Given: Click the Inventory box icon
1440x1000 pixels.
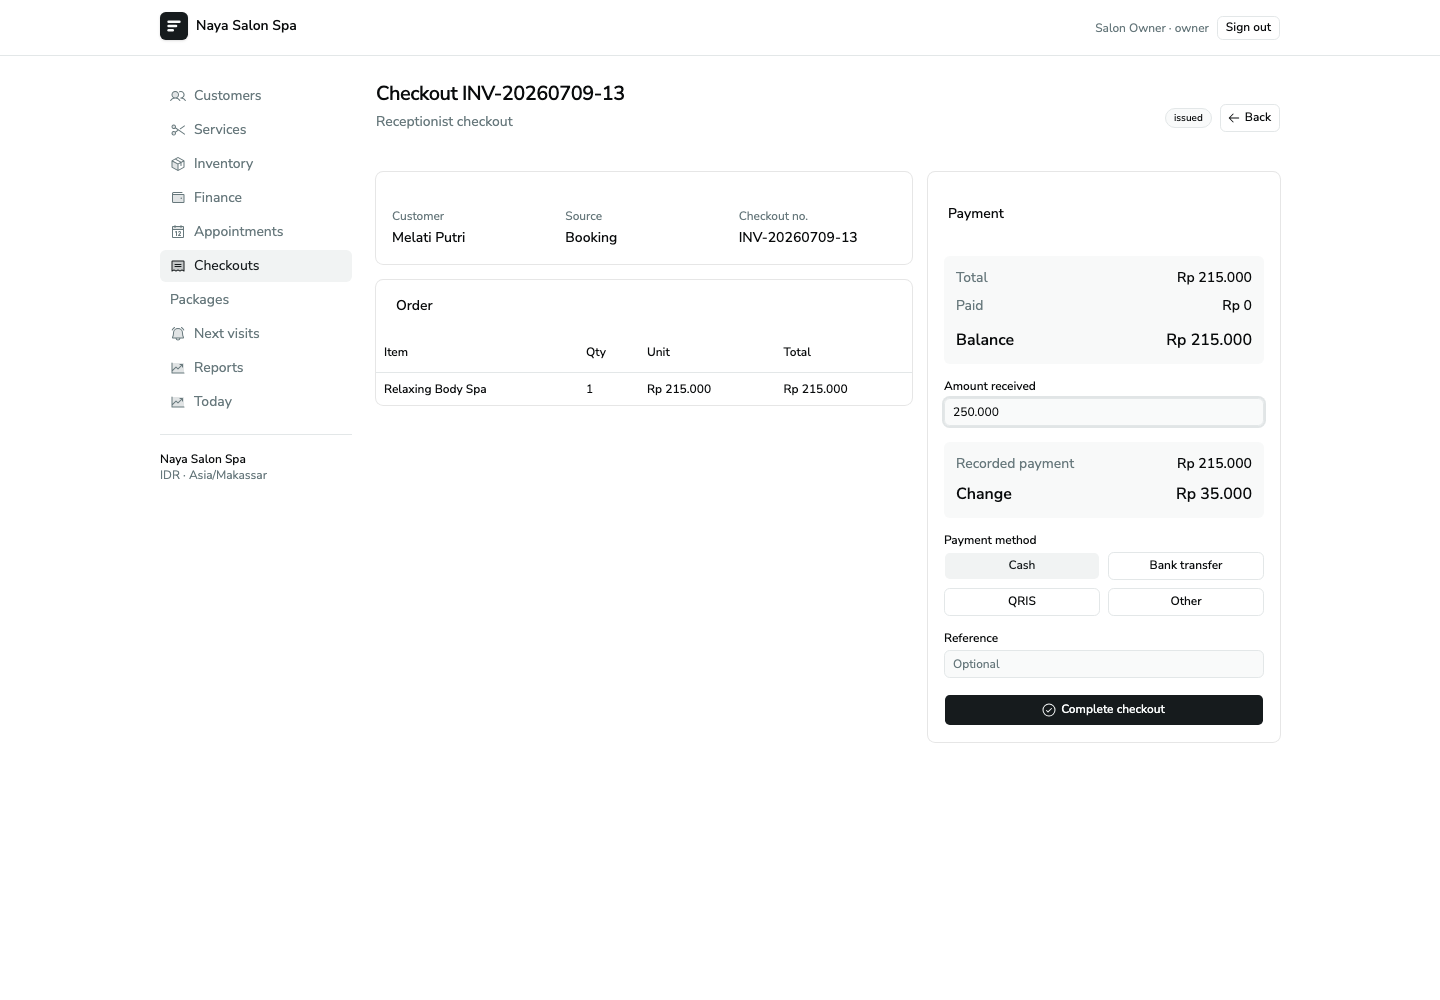Looking at the screenshot, I should [x=178, y=164].
